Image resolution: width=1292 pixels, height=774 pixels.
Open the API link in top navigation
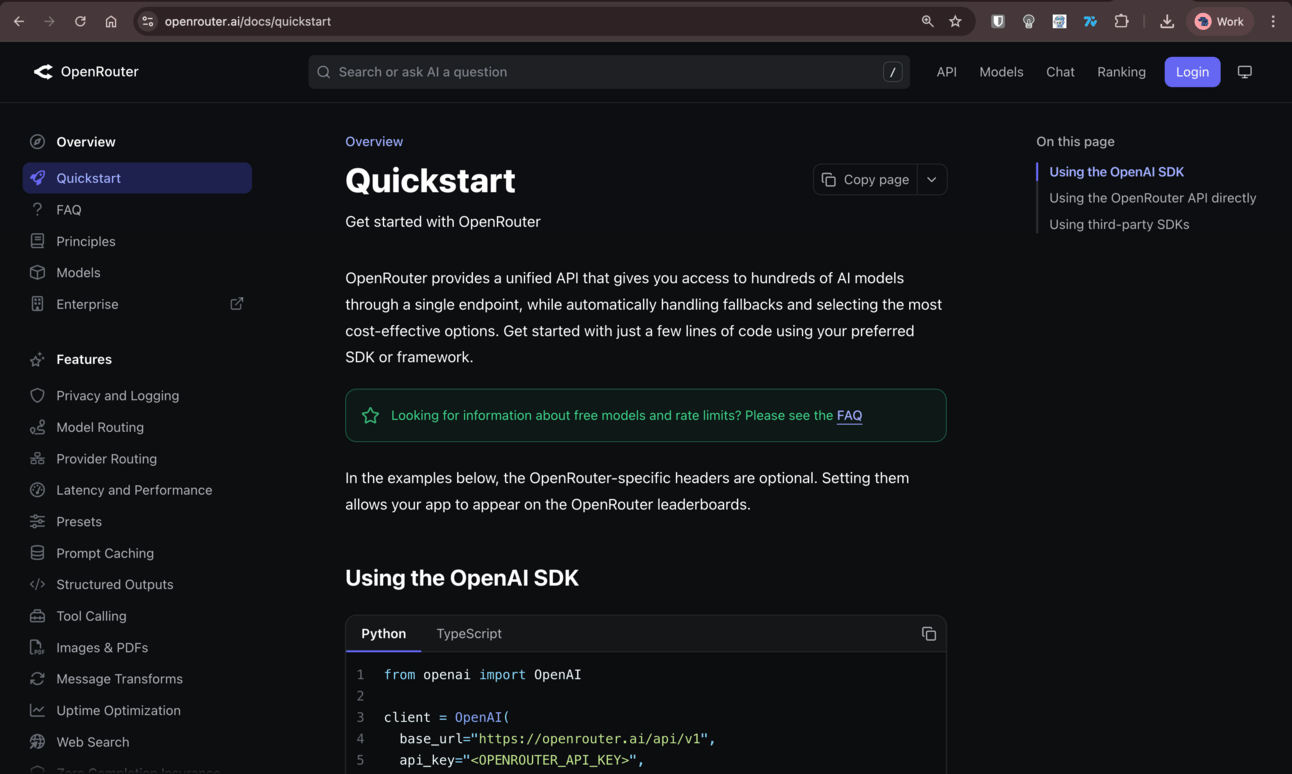[x=946, y=72]
